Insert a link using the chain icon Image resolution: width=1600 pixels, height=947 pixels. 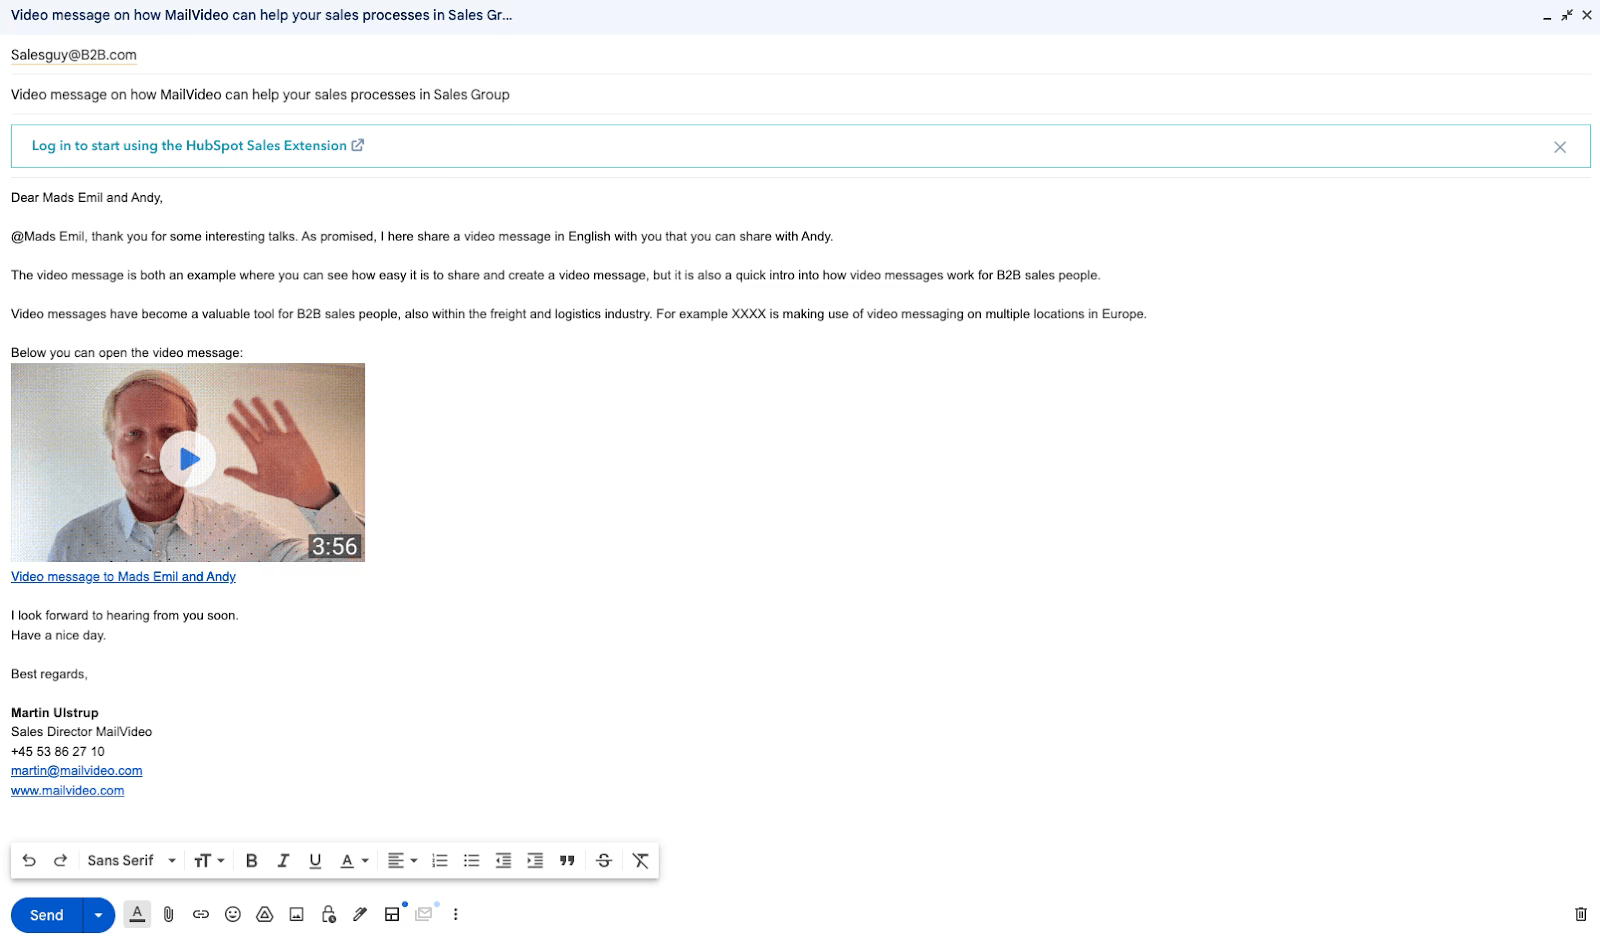tap(201, 914)
